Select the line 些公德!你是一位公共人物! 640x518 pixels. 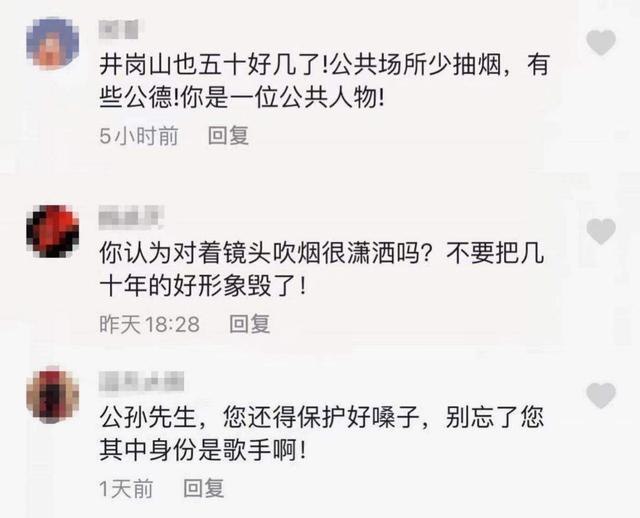tap(242, 98)
